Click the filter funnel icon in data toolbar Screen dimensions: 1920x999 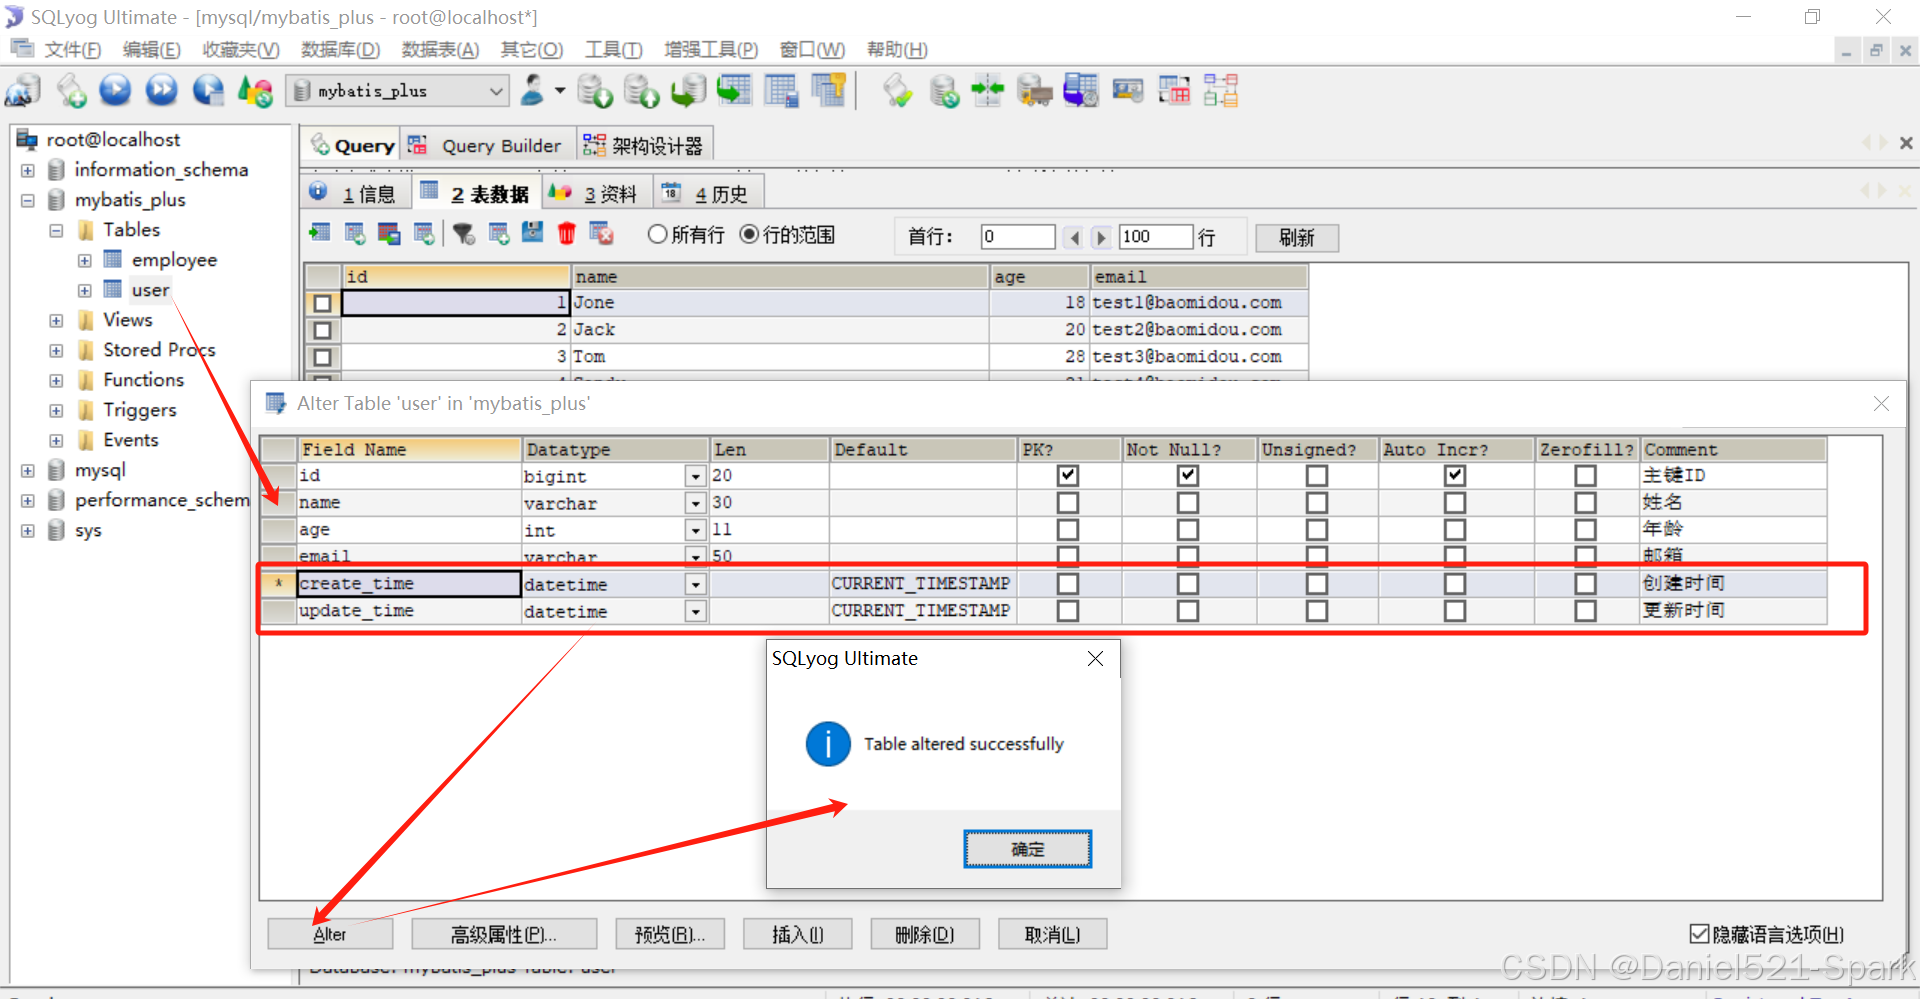[x=463, y=234]
